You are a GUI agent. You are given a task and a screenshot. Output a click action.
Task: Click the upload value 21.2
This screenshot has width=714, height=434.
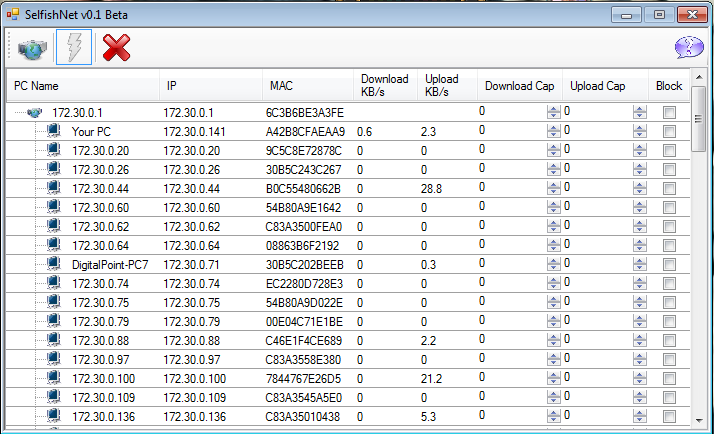pyautogui.click(x=431, y=378)
